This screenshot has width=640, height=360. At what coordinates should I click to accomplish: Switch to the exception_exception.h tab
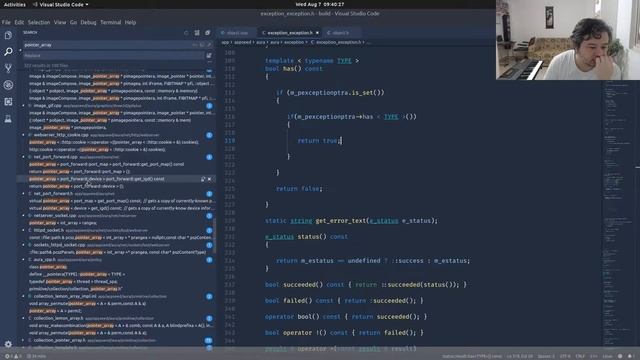click(x=289, y=33)
